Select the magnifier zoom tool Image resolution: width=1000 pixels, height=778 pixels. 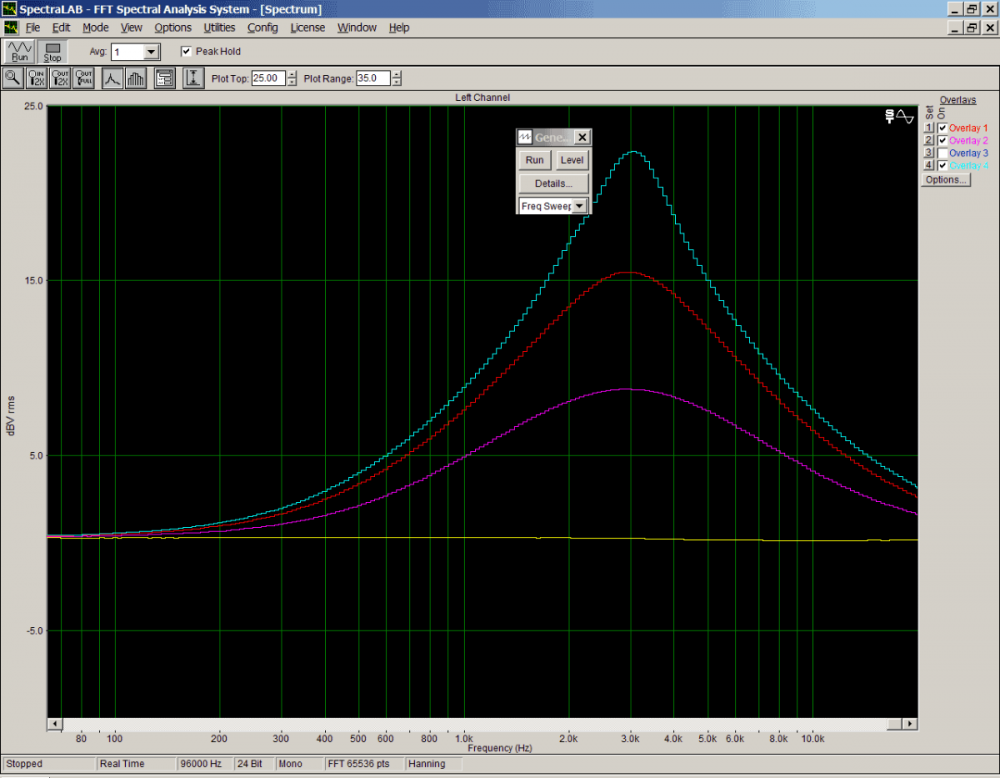(15, 78)
